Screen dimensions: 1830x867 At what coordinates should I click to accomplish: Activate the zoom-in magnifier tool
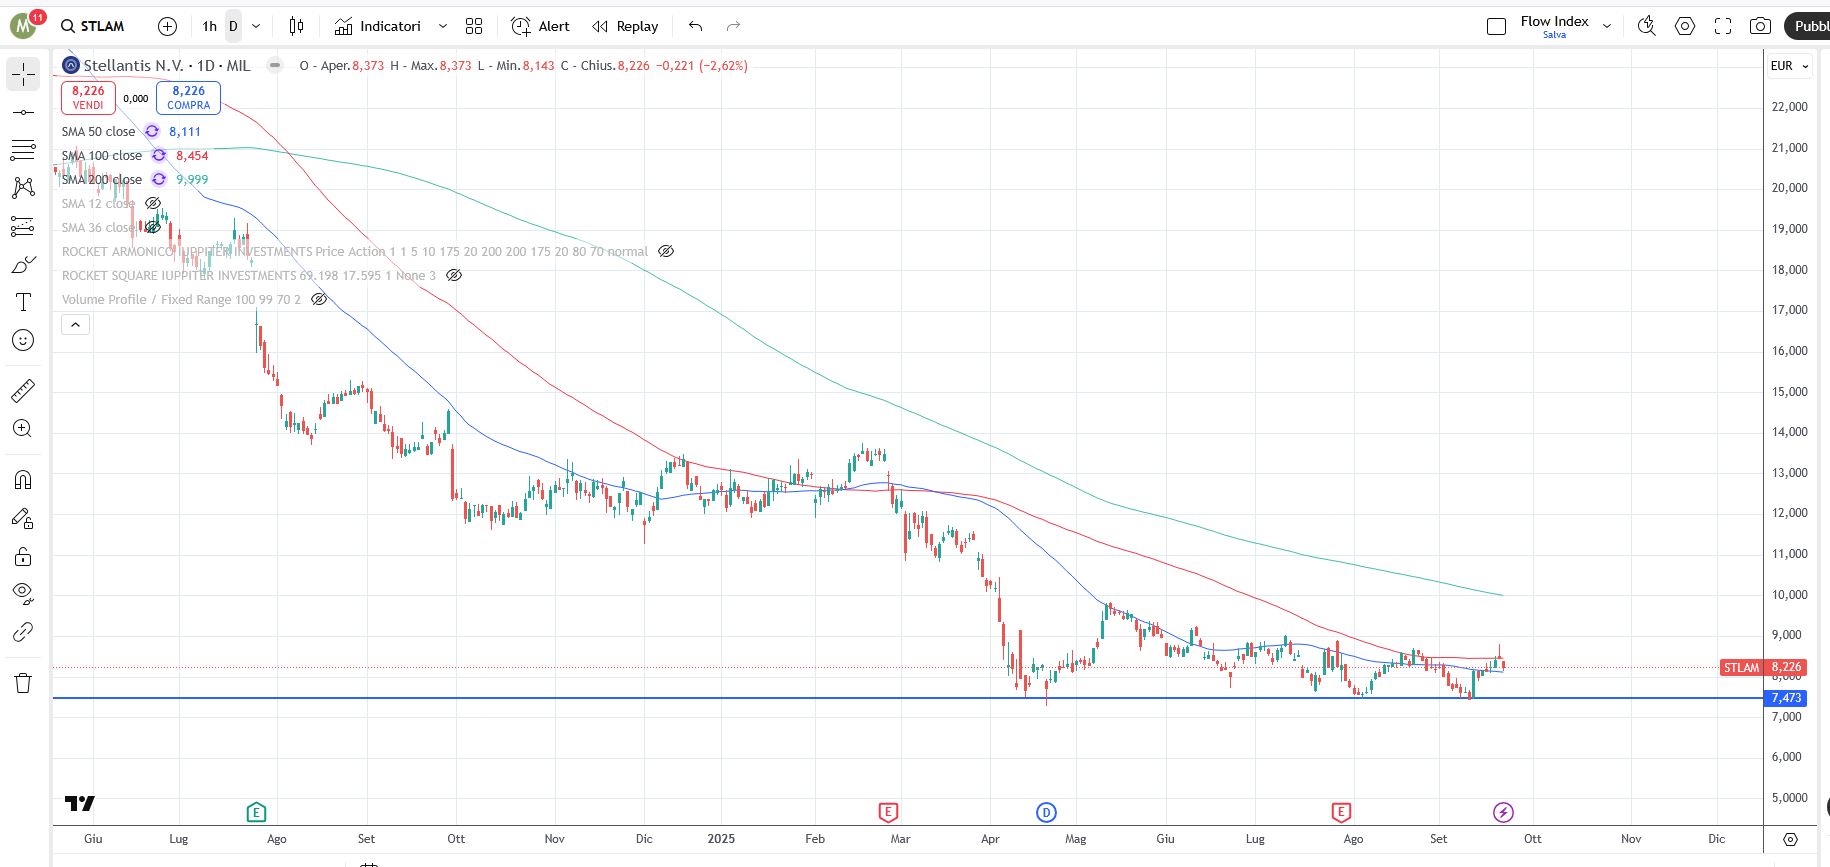coord(23,429)
